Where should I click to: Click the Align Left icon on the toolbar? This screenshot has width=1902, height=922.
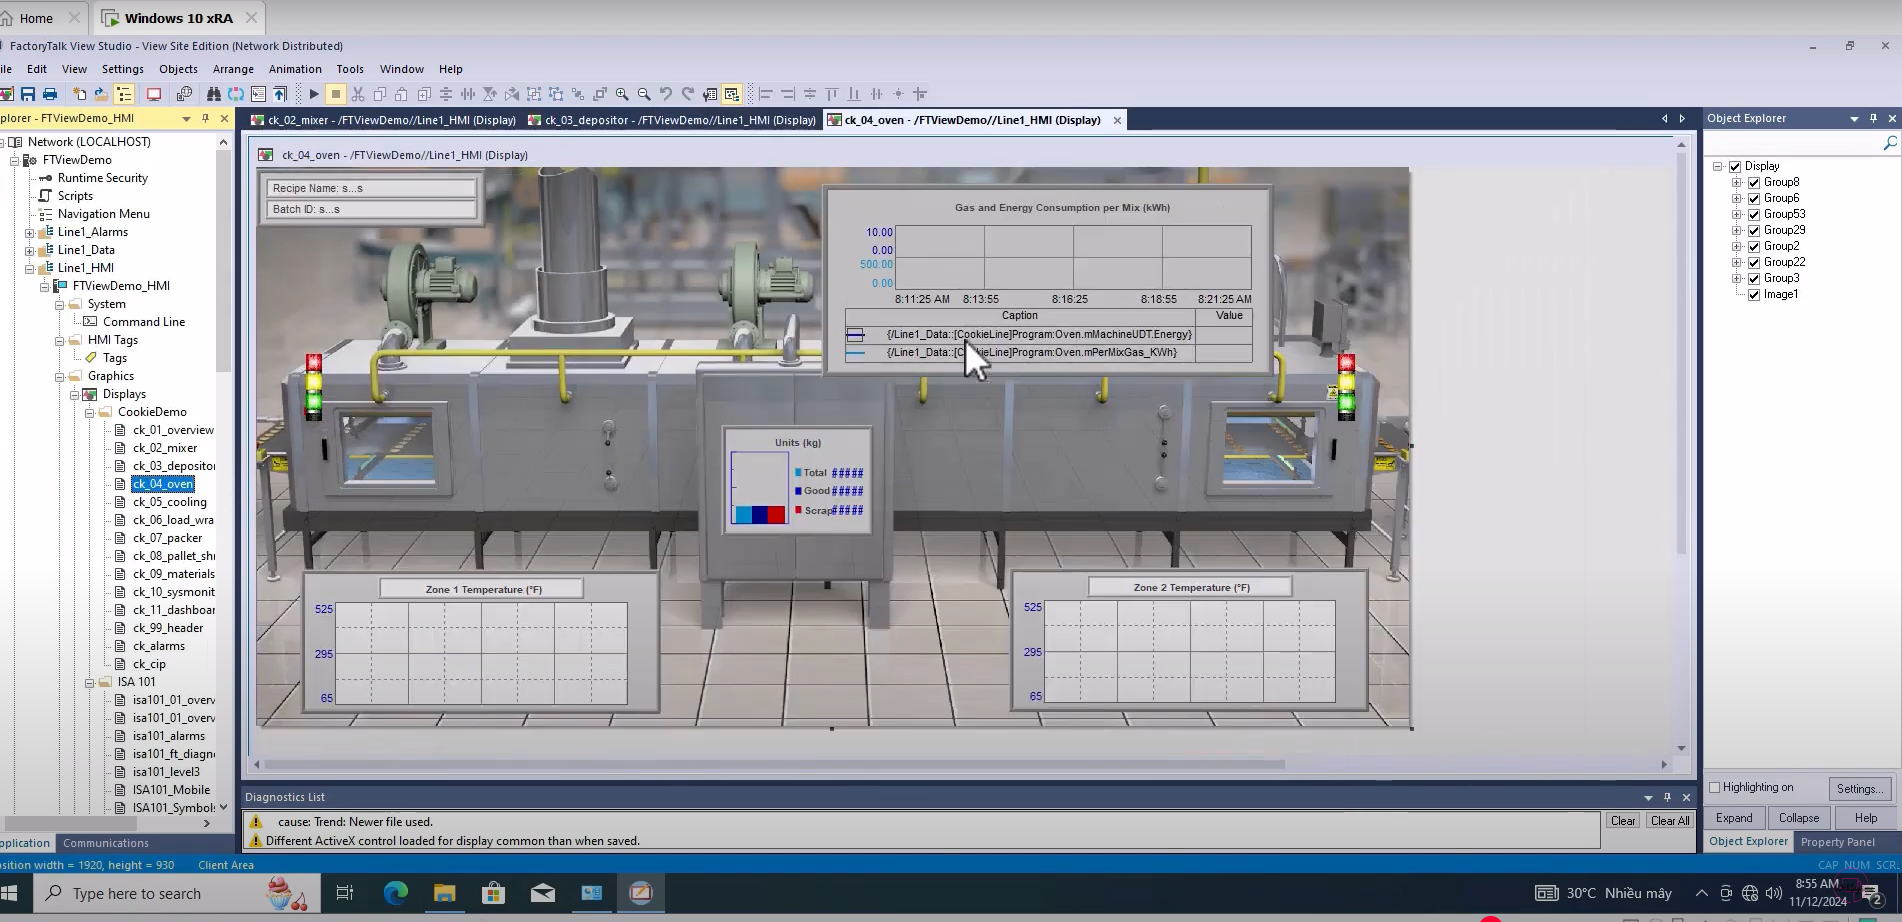(x=765, y=93)
